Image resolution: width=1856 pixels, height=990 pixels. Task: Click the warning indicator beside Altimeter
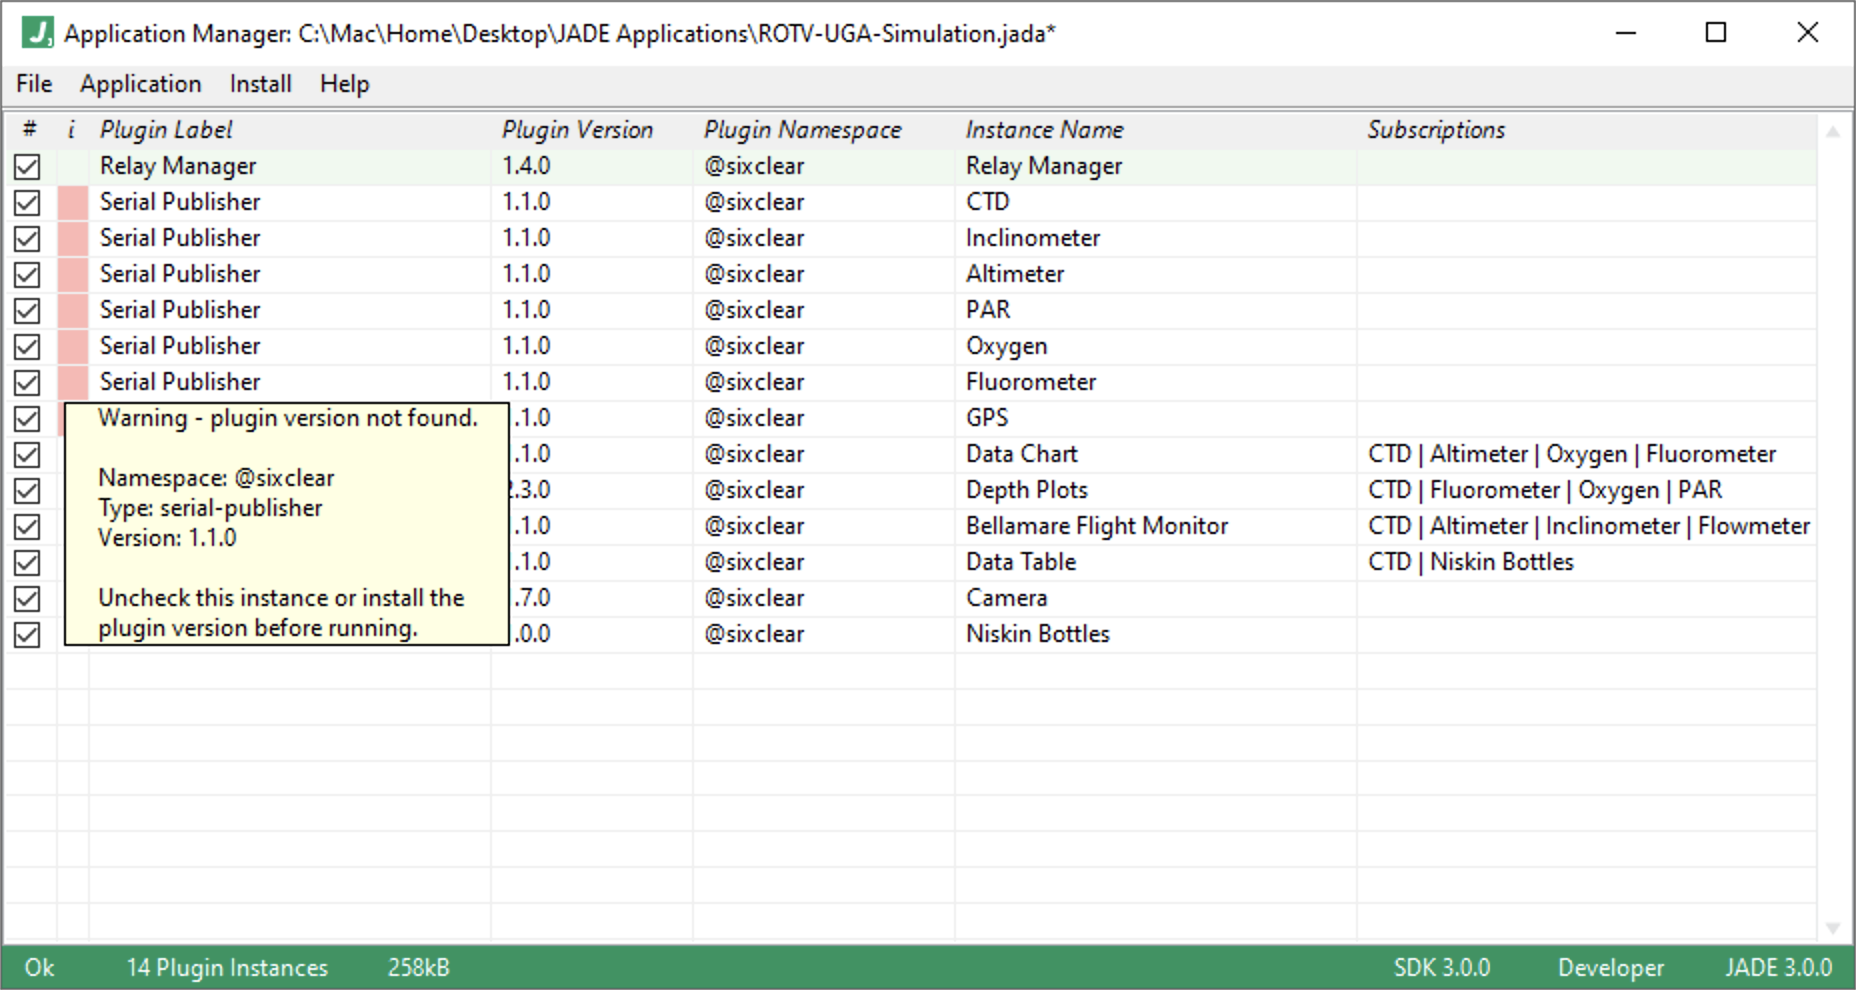[71, 273]
